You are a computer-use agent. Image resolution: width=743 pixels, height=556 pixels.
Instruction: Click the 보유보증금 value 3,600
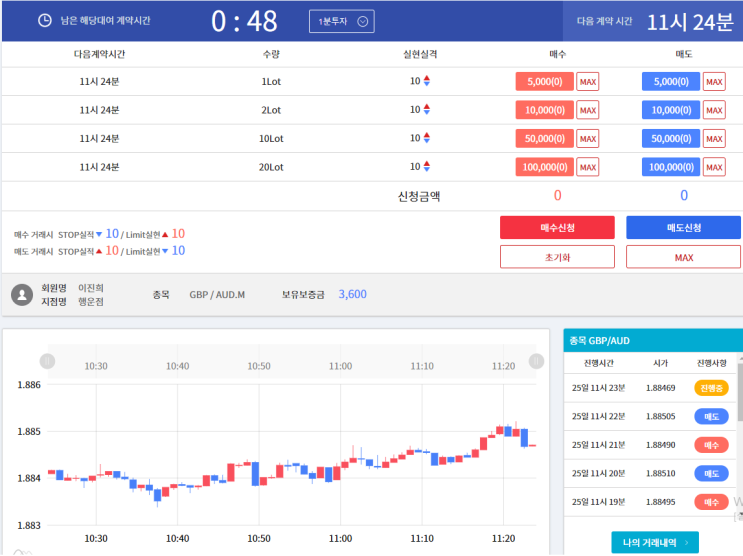coord(353,294)
